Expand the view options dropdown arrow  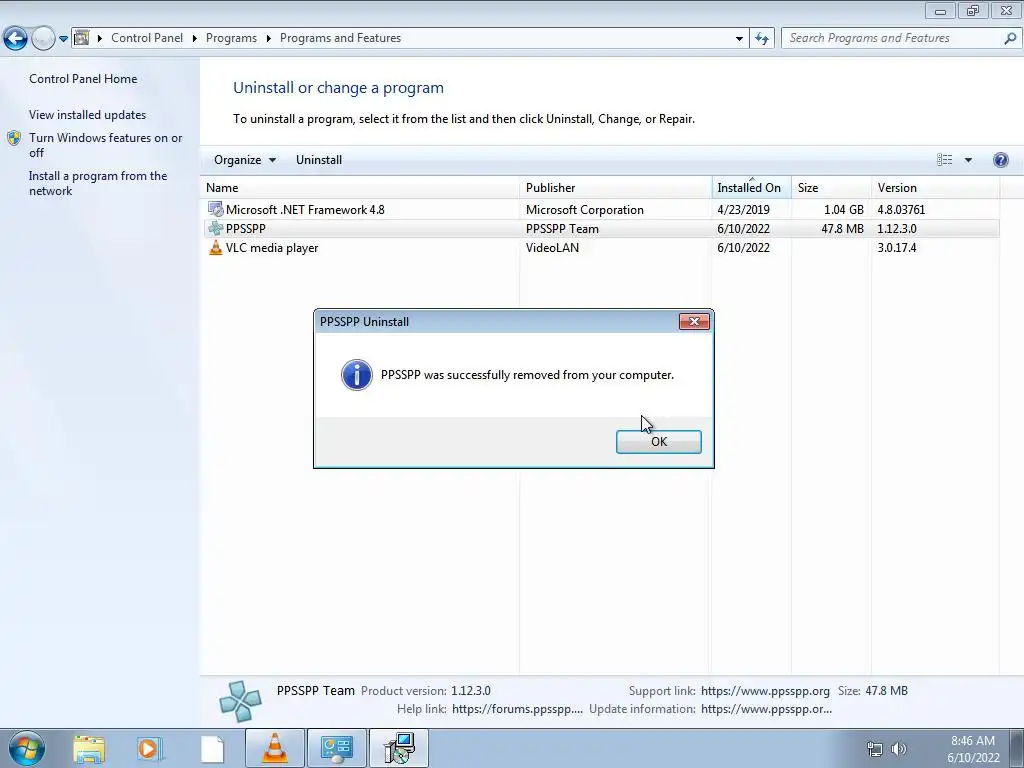click(968, 160)
